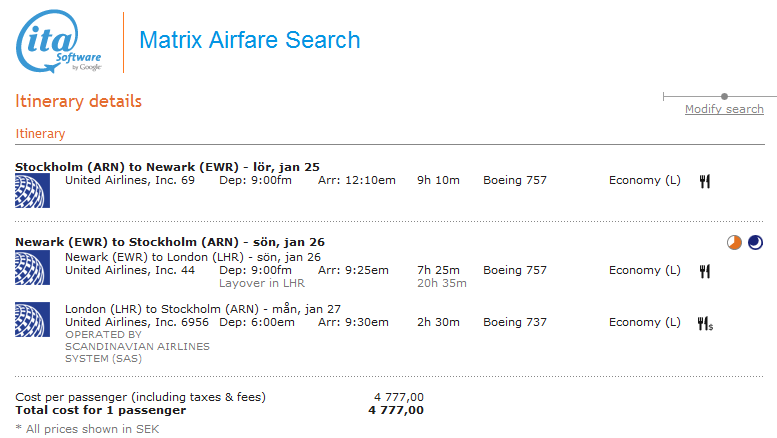The image size is (777, 438).
Task: Open the Modify search link
Action: click(724, 109)
